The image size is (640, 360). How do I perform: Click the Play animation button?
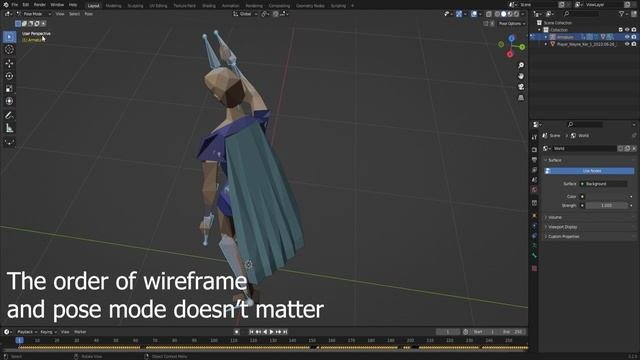click(271, 332)
